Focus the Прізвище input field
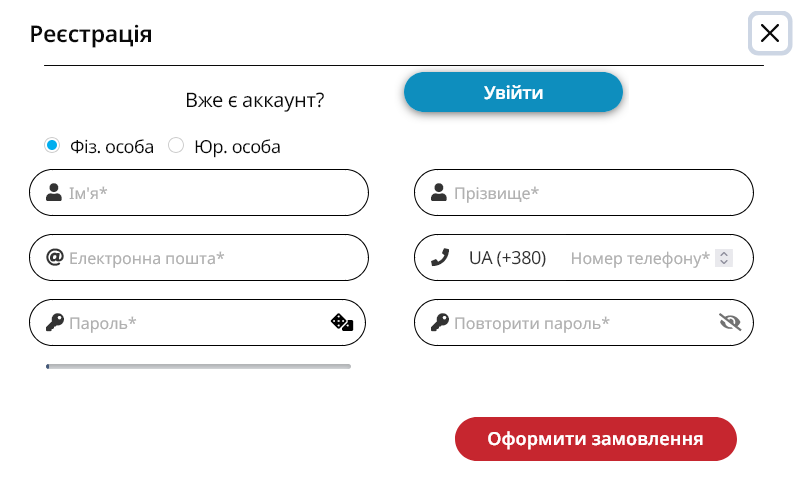 point(584,192)
